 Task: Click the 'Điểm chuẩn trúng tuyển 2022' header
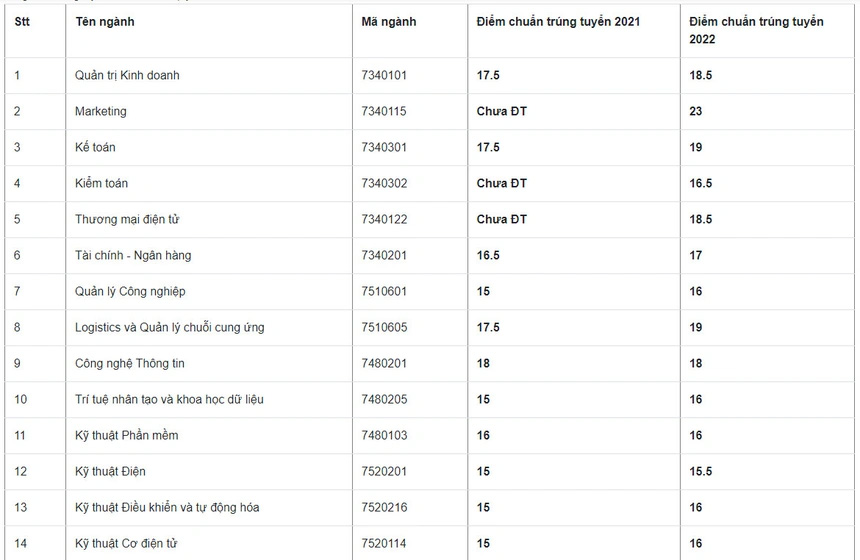(756, 30)
